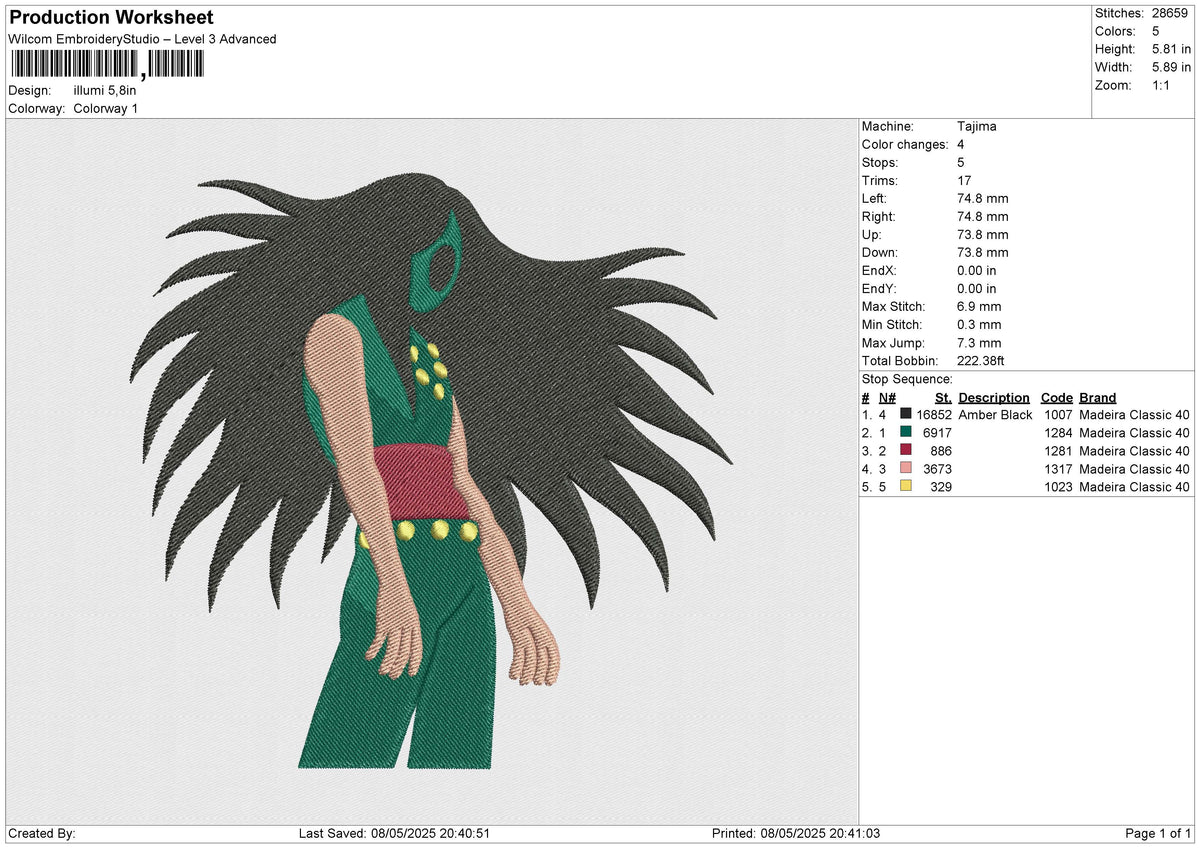Screen dimensions: 1200x848
Task: Click the Left value 74.8 mm
Action: [x=983, y=198]
